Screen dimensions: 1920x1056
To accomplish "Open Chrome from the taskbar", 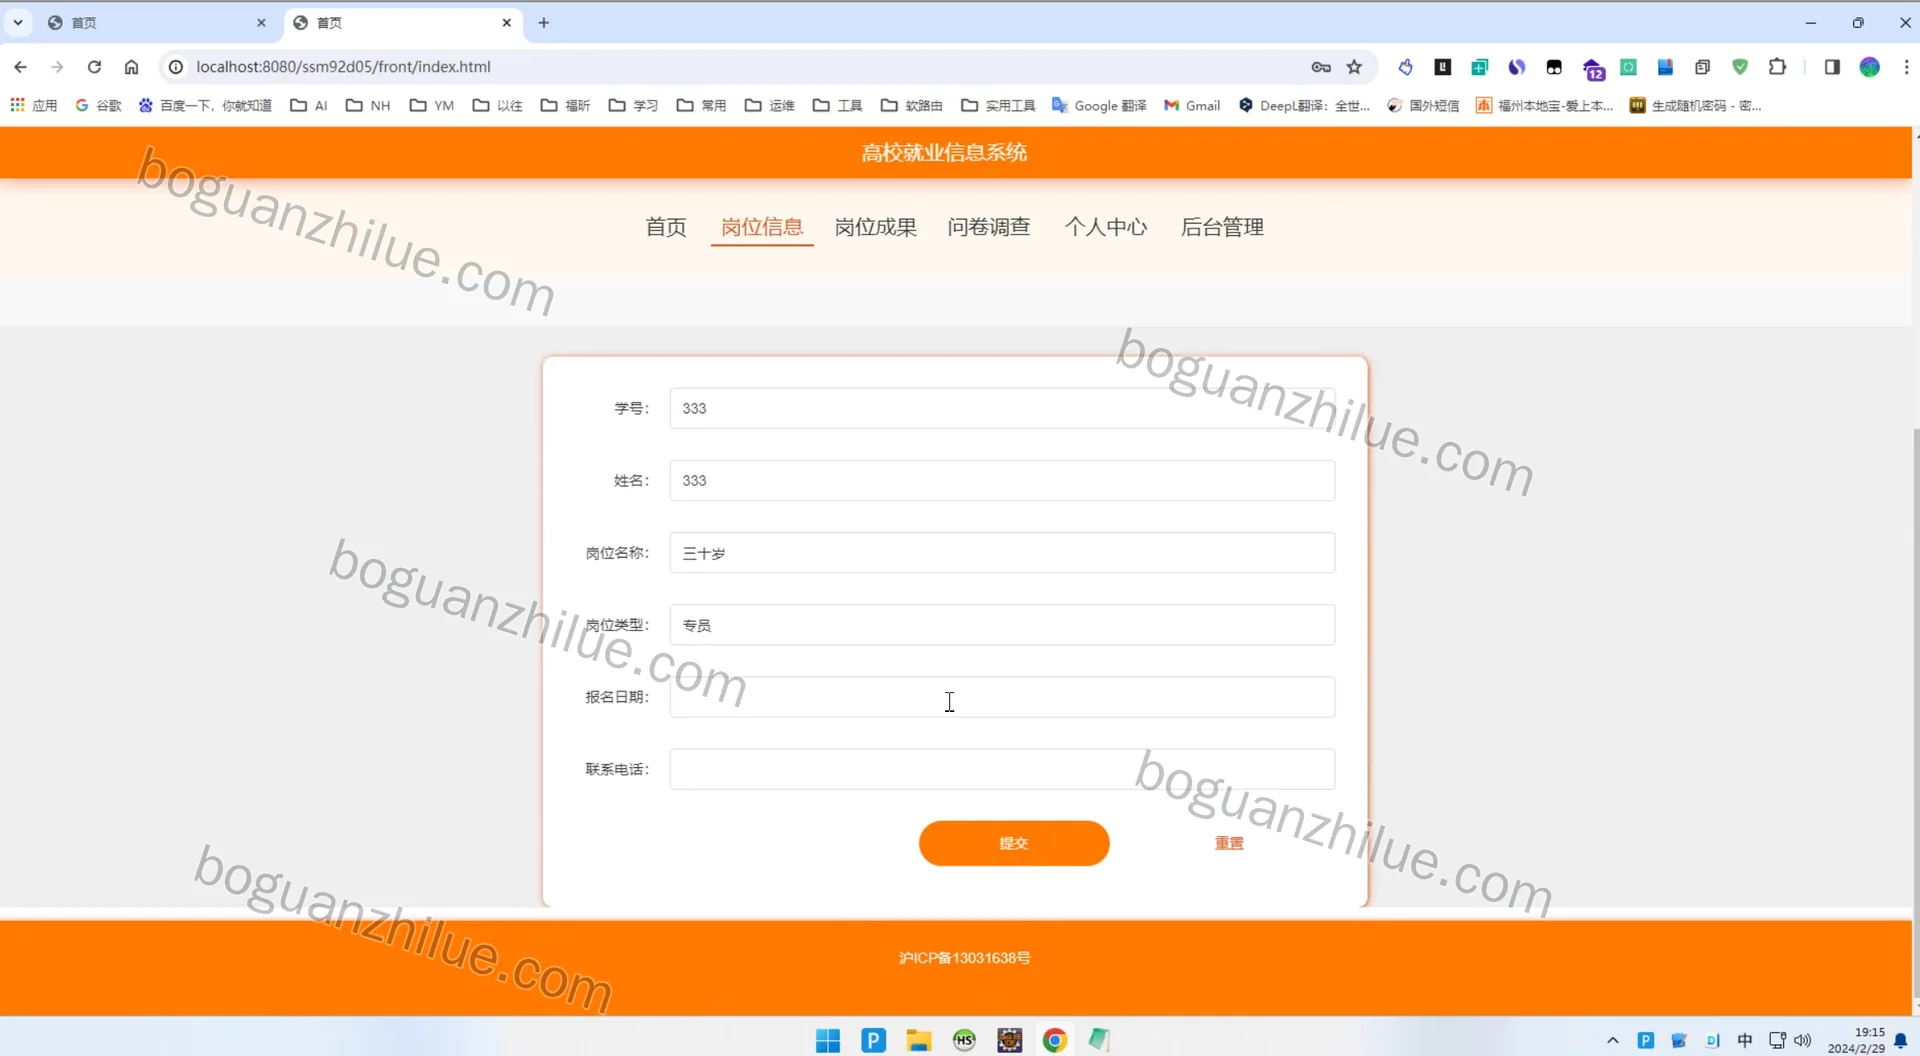I will [1054, 1040].
